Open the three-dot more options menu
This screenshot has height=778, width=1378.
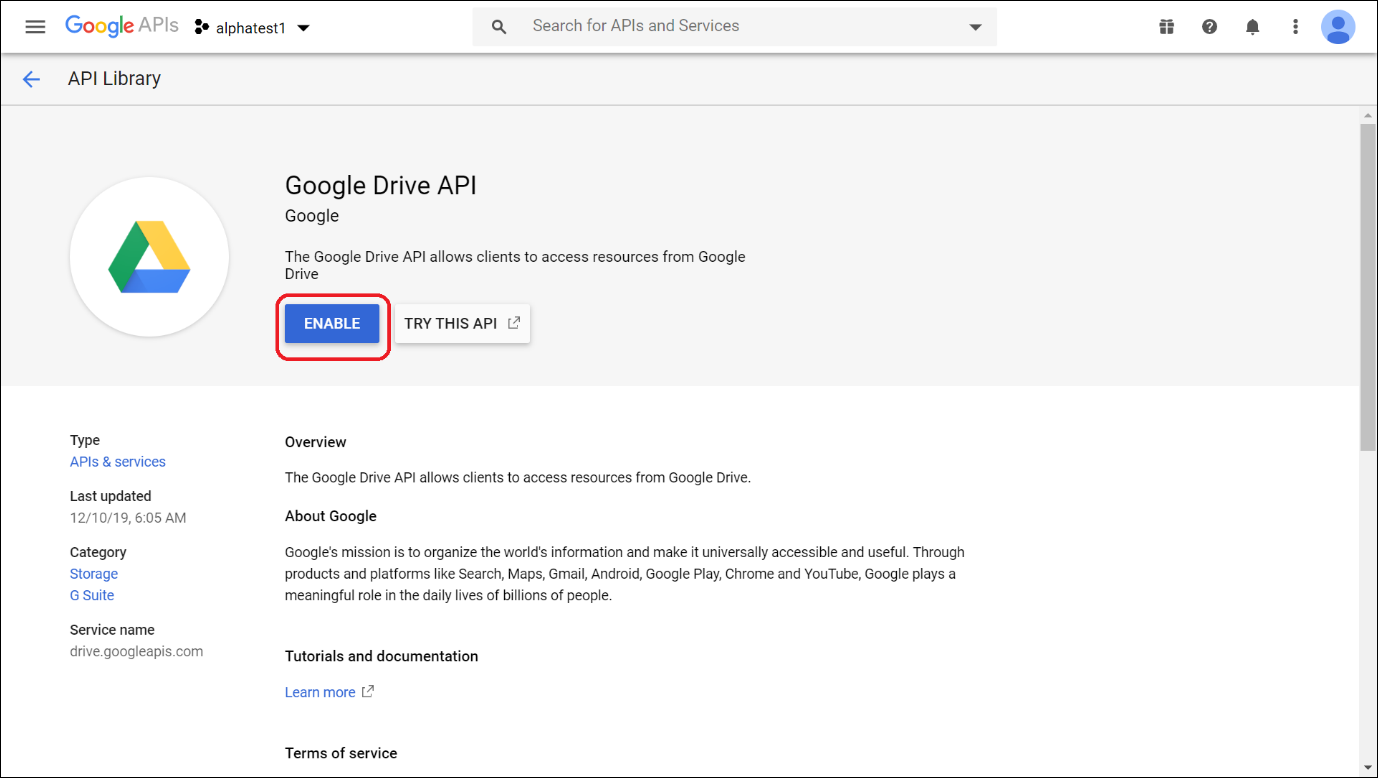pos(1295,27)
